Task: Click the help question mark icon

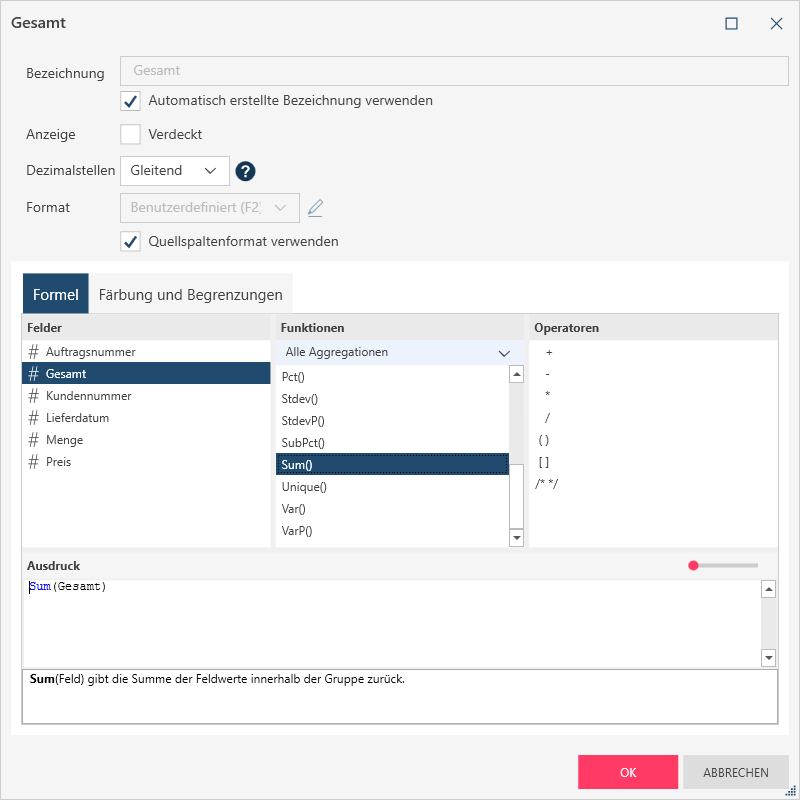Action: coord(246,171)
